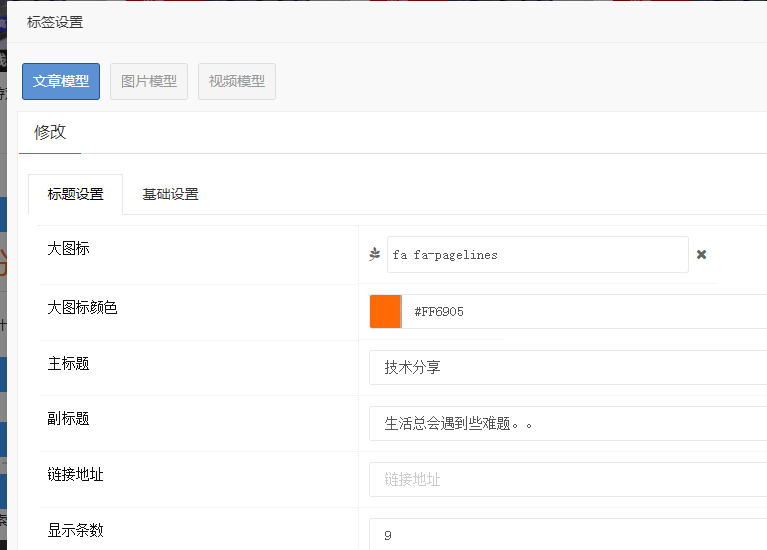
Task: Focus the 显示条数 field showing 9
Action: click(570, 535)
